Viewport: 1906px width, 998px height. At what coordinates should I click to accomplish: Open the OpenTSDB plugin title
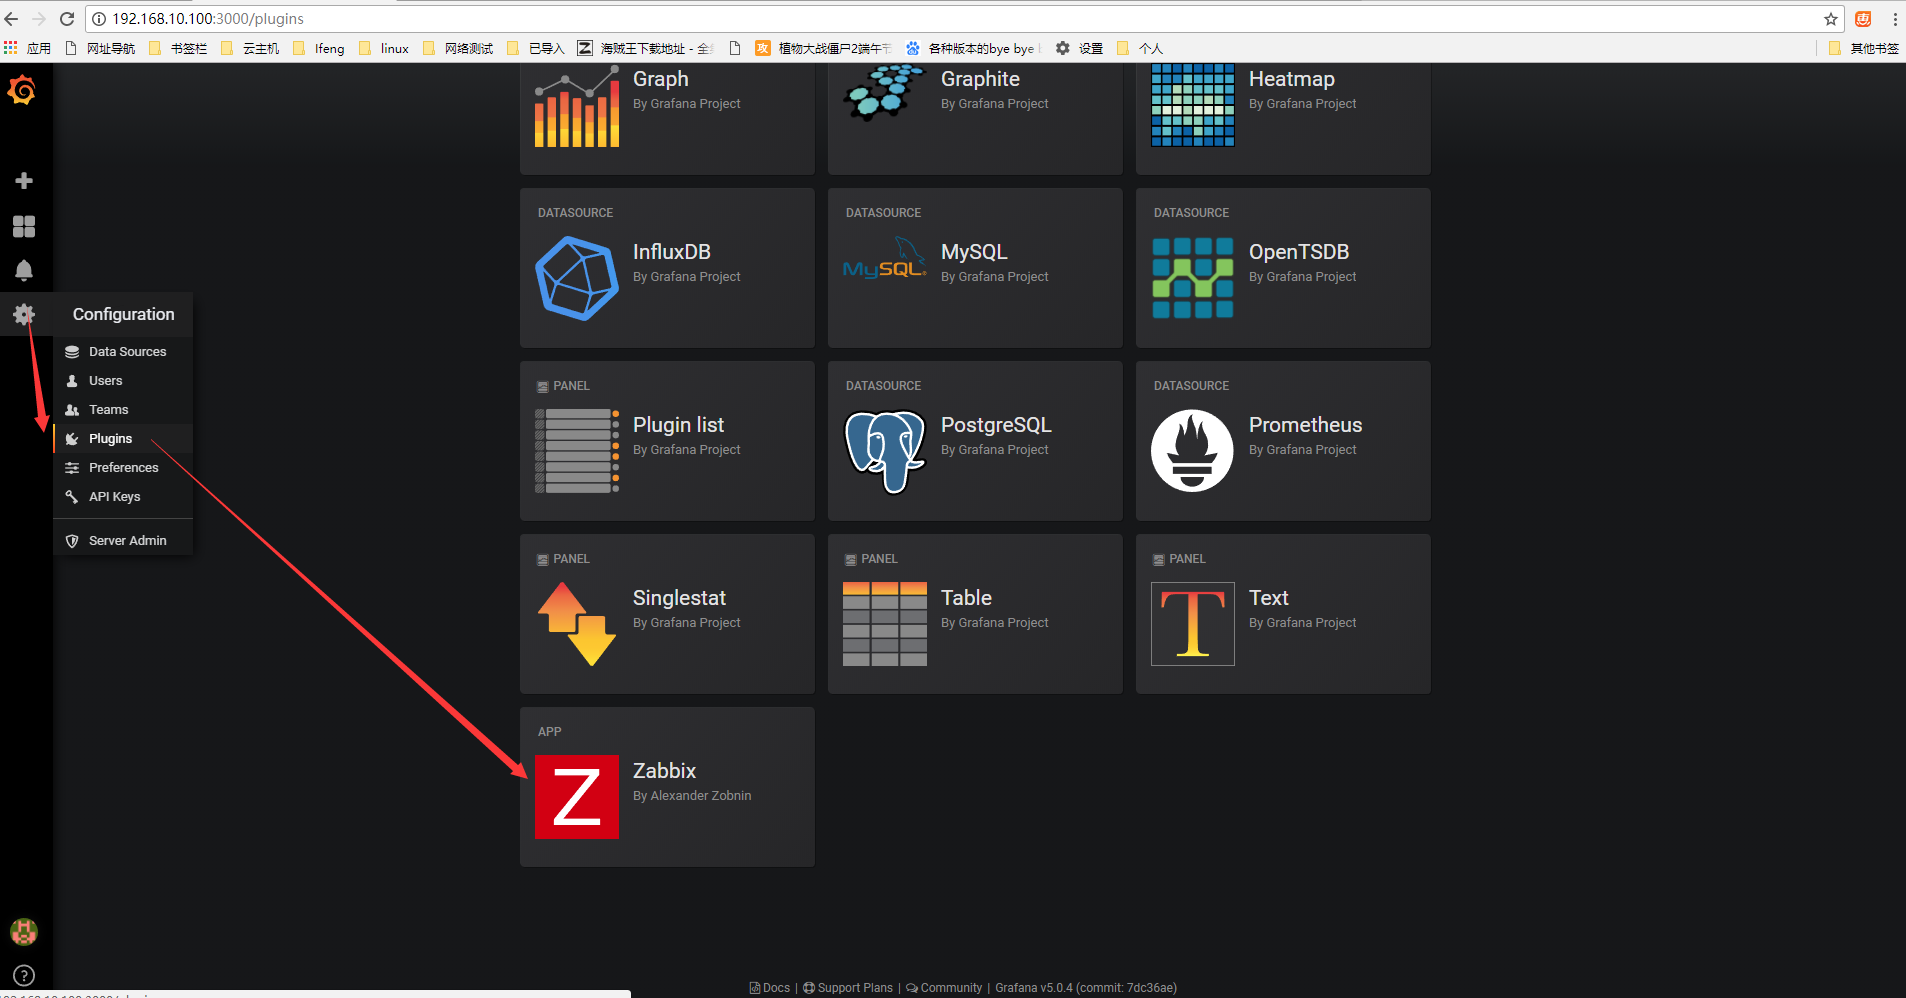point(1299,252)
